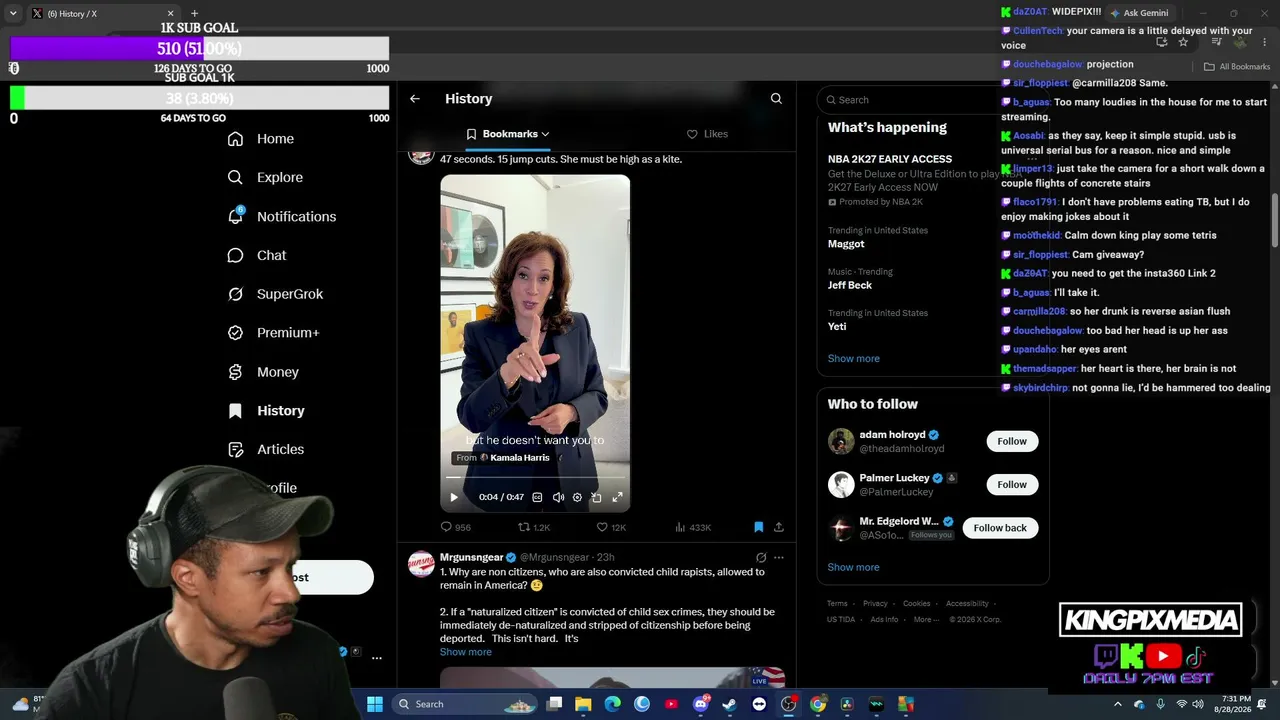Open Premium+ in the sidebar
1280x720 pixels.
273,333
